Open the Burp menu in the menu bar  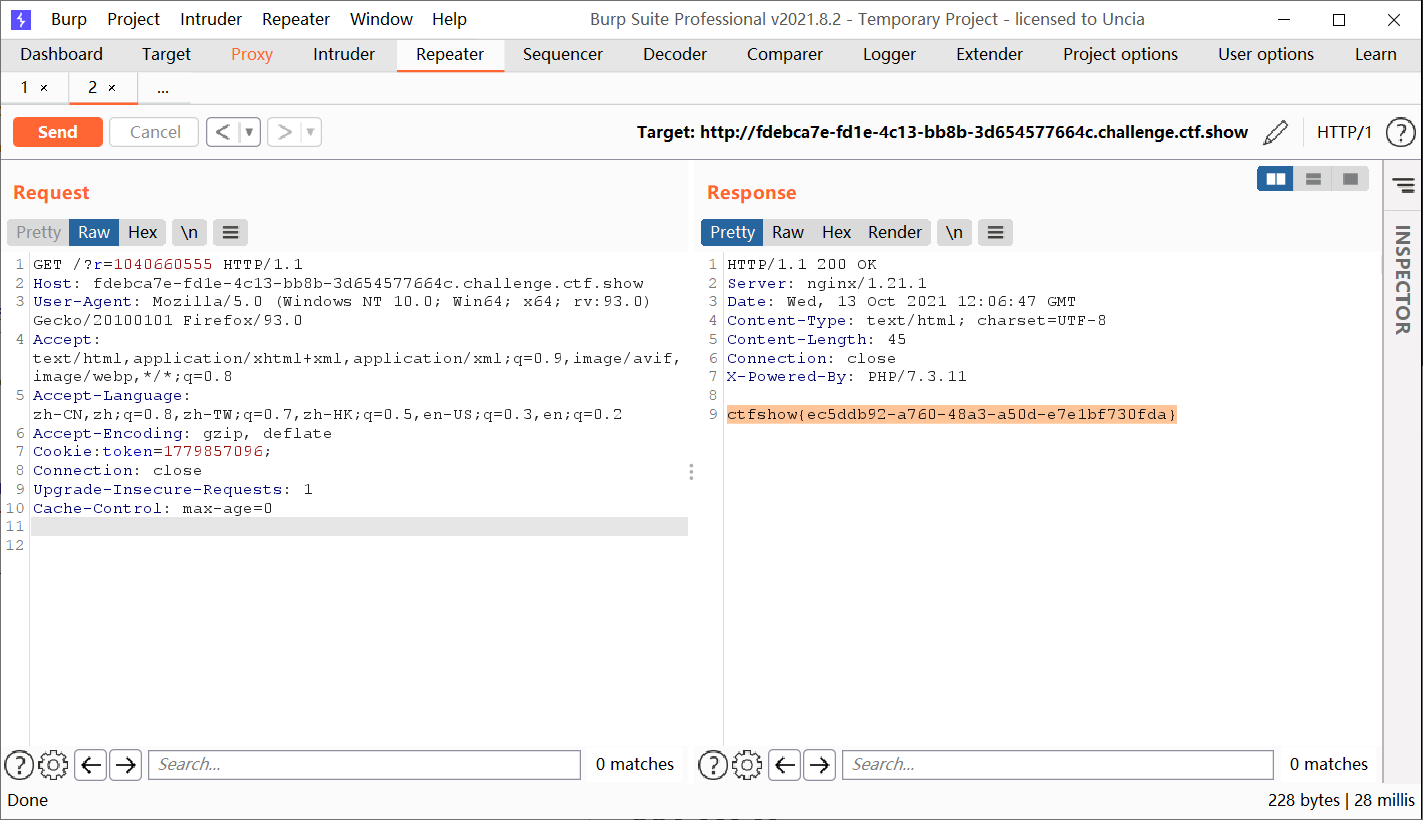[69, 19]
